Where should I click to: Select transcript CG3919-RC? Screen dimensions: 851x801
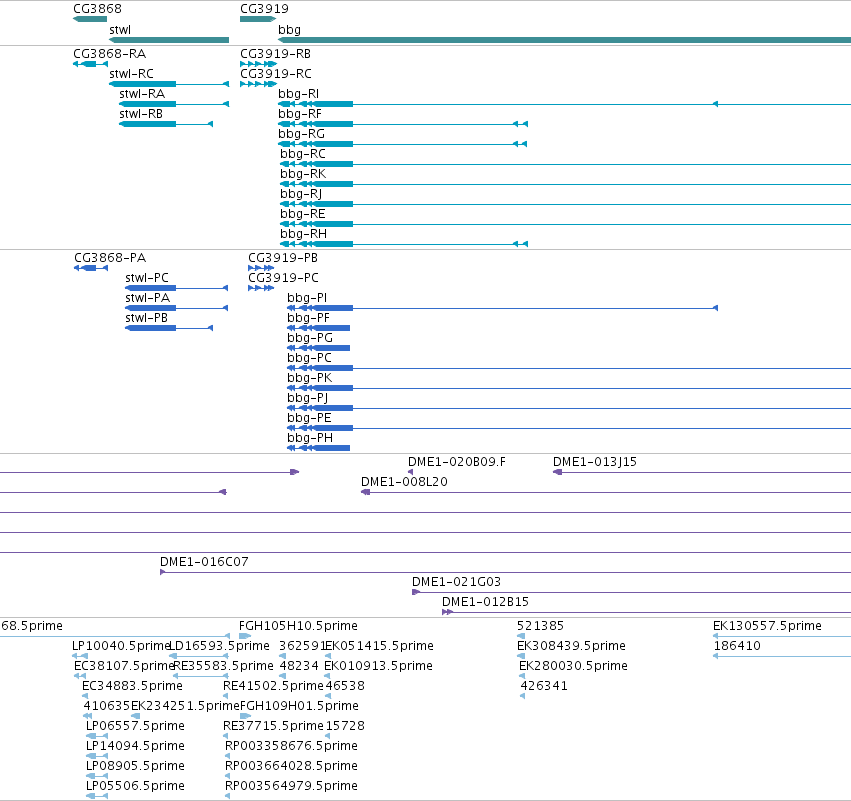[x=276, y=74]
